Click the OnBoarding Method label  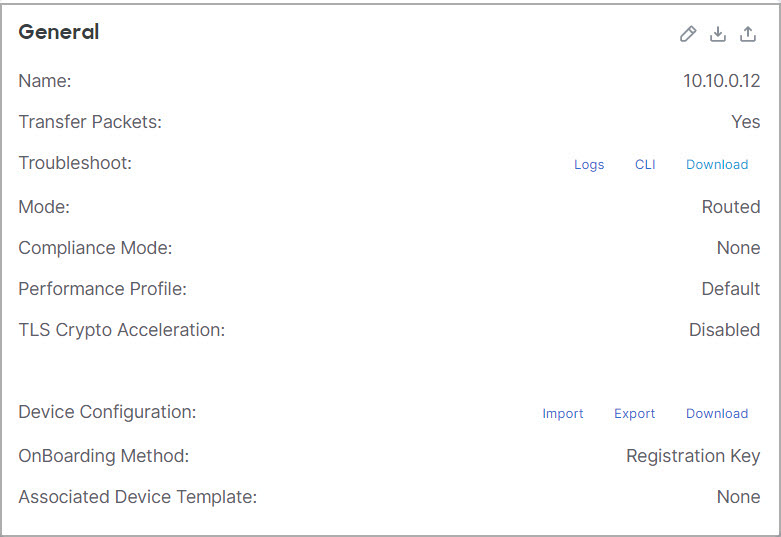103,456
